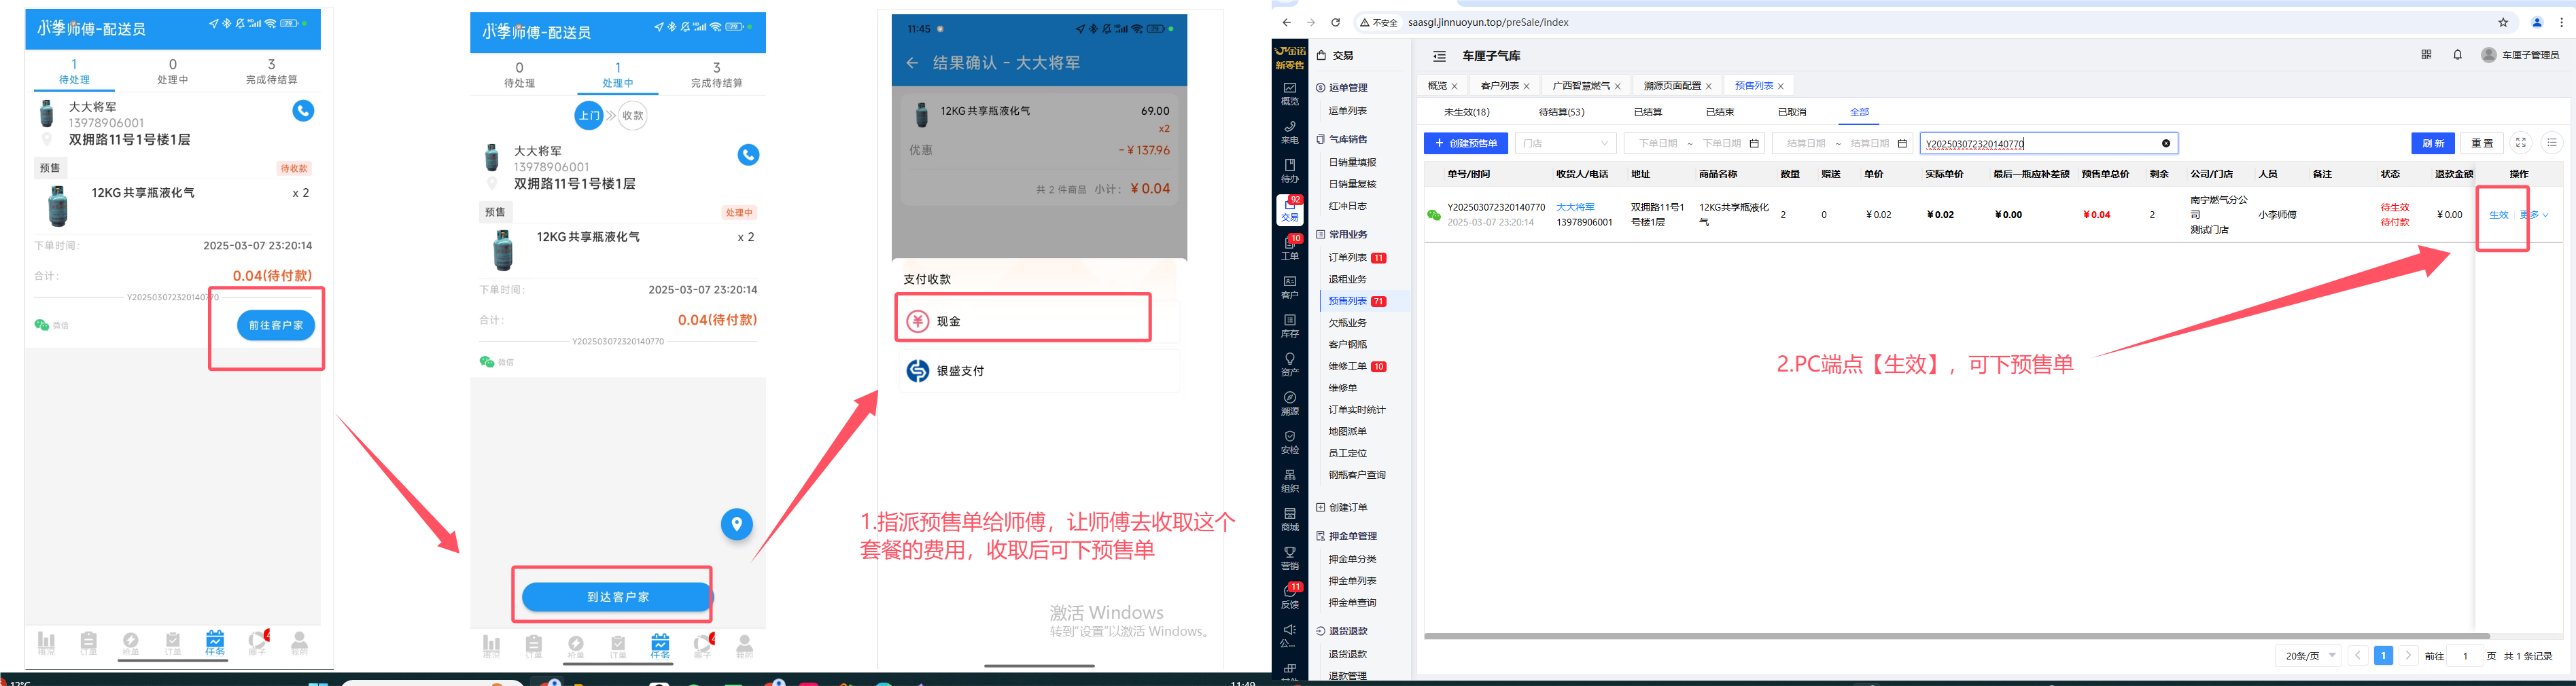
Task: Open 门店 store dropdown filter
Action: coord(1565,144)
